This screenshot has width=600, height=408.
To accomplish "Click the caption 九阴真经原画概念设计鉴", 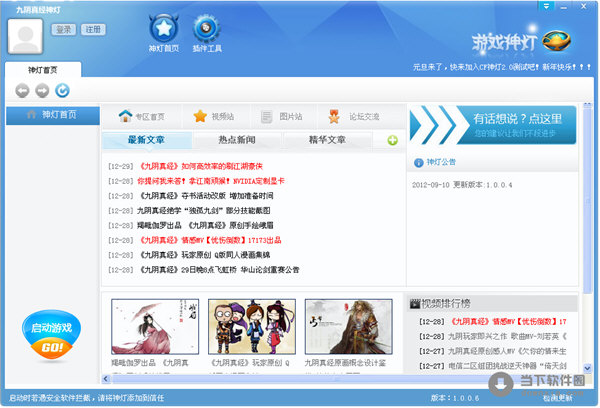I will [345, 363].
